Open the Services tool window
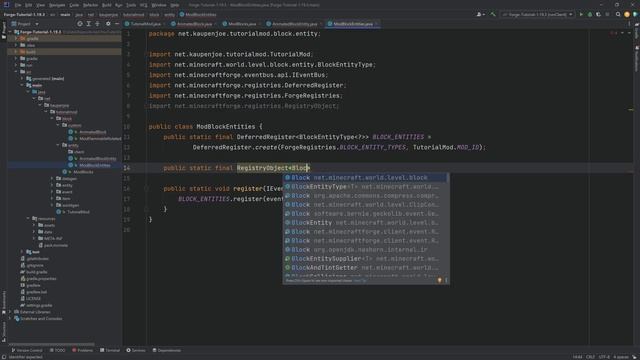Screen dimensions: 640x360 click(x=136, y=350)
